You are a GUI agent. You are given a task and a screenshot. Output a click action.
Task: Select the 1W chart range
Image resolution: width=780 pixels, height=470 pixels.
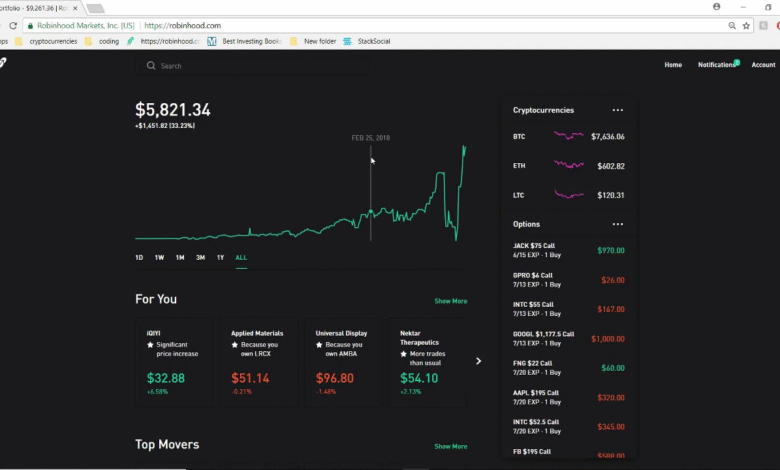(159, 258)
